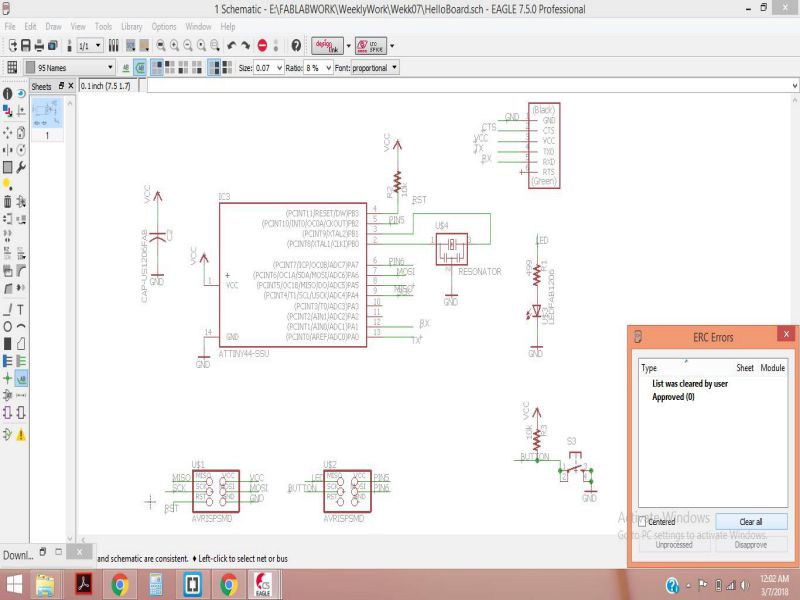This screenshot has height=600, width=800.
Task: Click the Save icon in the toolbar
Action: tap(26, 45)
